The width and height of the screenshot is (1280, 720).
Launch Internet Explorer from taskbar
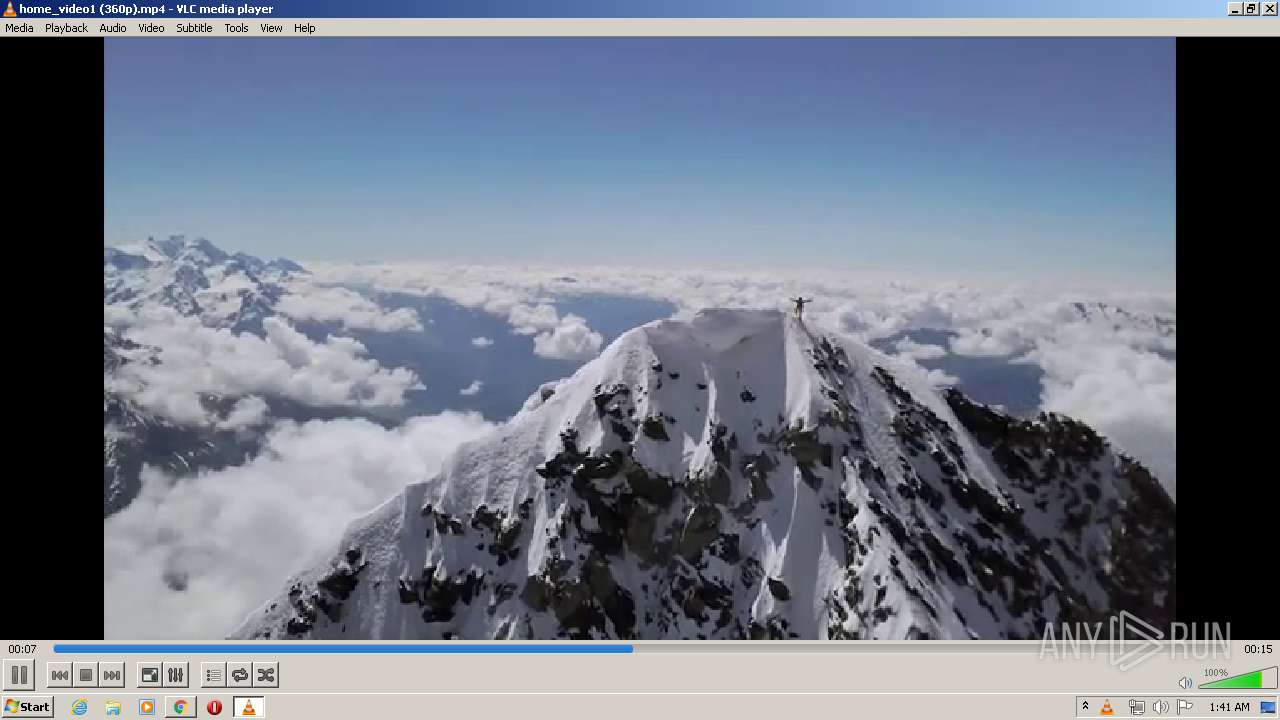tap(79, 707)
